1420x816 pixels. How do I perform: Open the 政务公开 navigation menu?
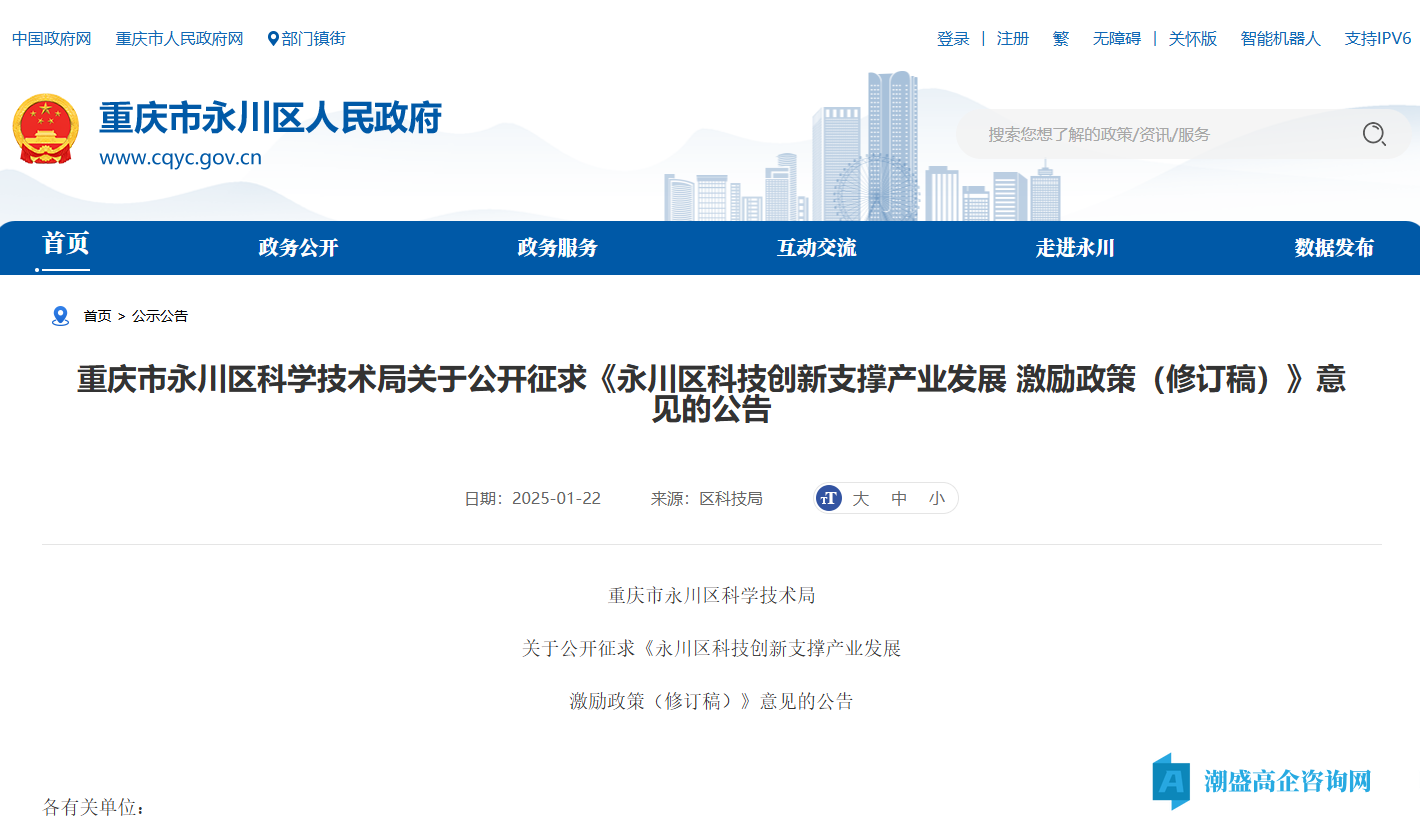pos(298,248)
